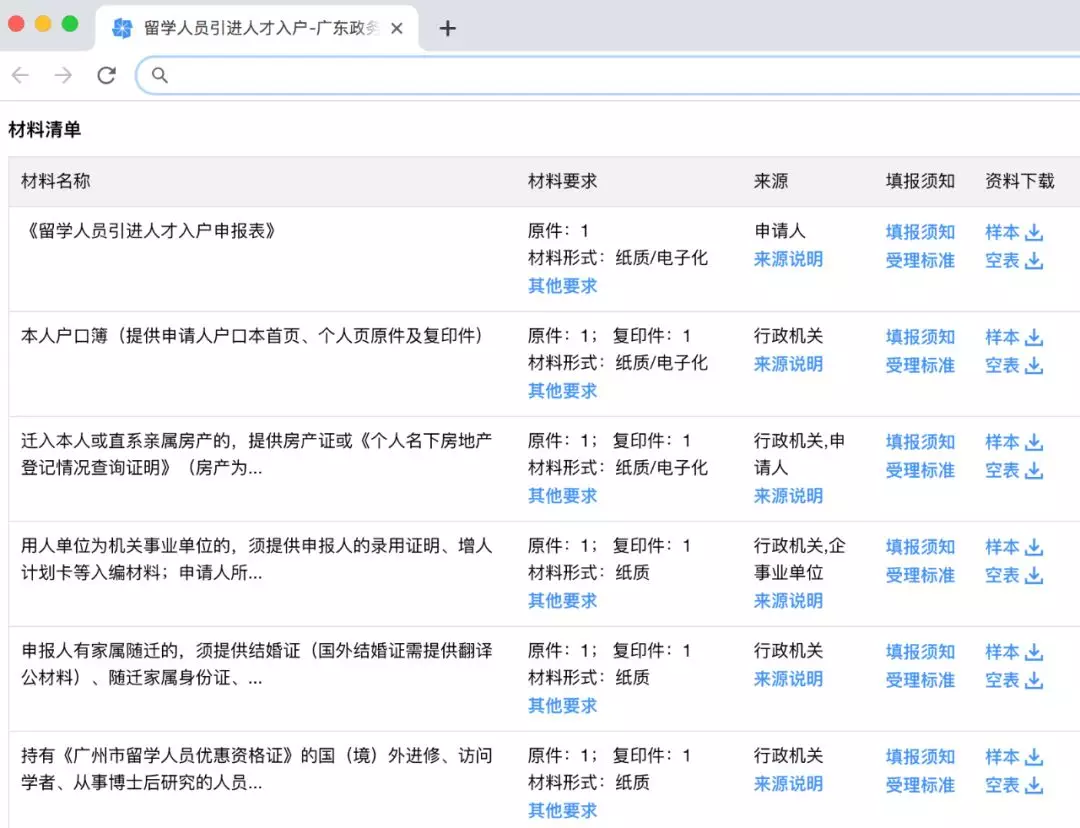Select the 留学人员引进人才入户-广东政务 tab
Viewport: 1080px width, 828px height.
point(256,28)
